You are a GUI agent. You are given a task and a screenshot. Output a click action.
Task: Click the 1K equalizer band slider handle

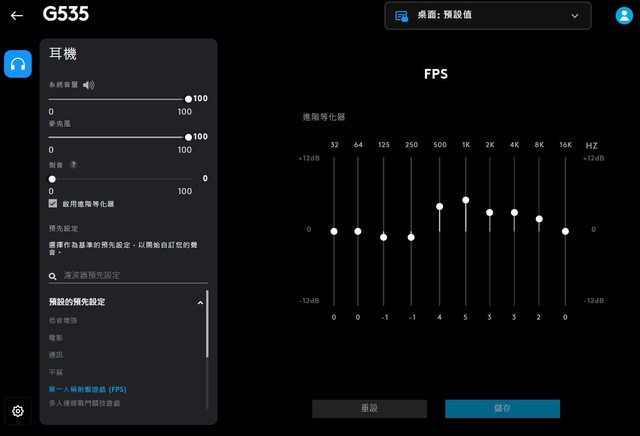click(466, 200)
